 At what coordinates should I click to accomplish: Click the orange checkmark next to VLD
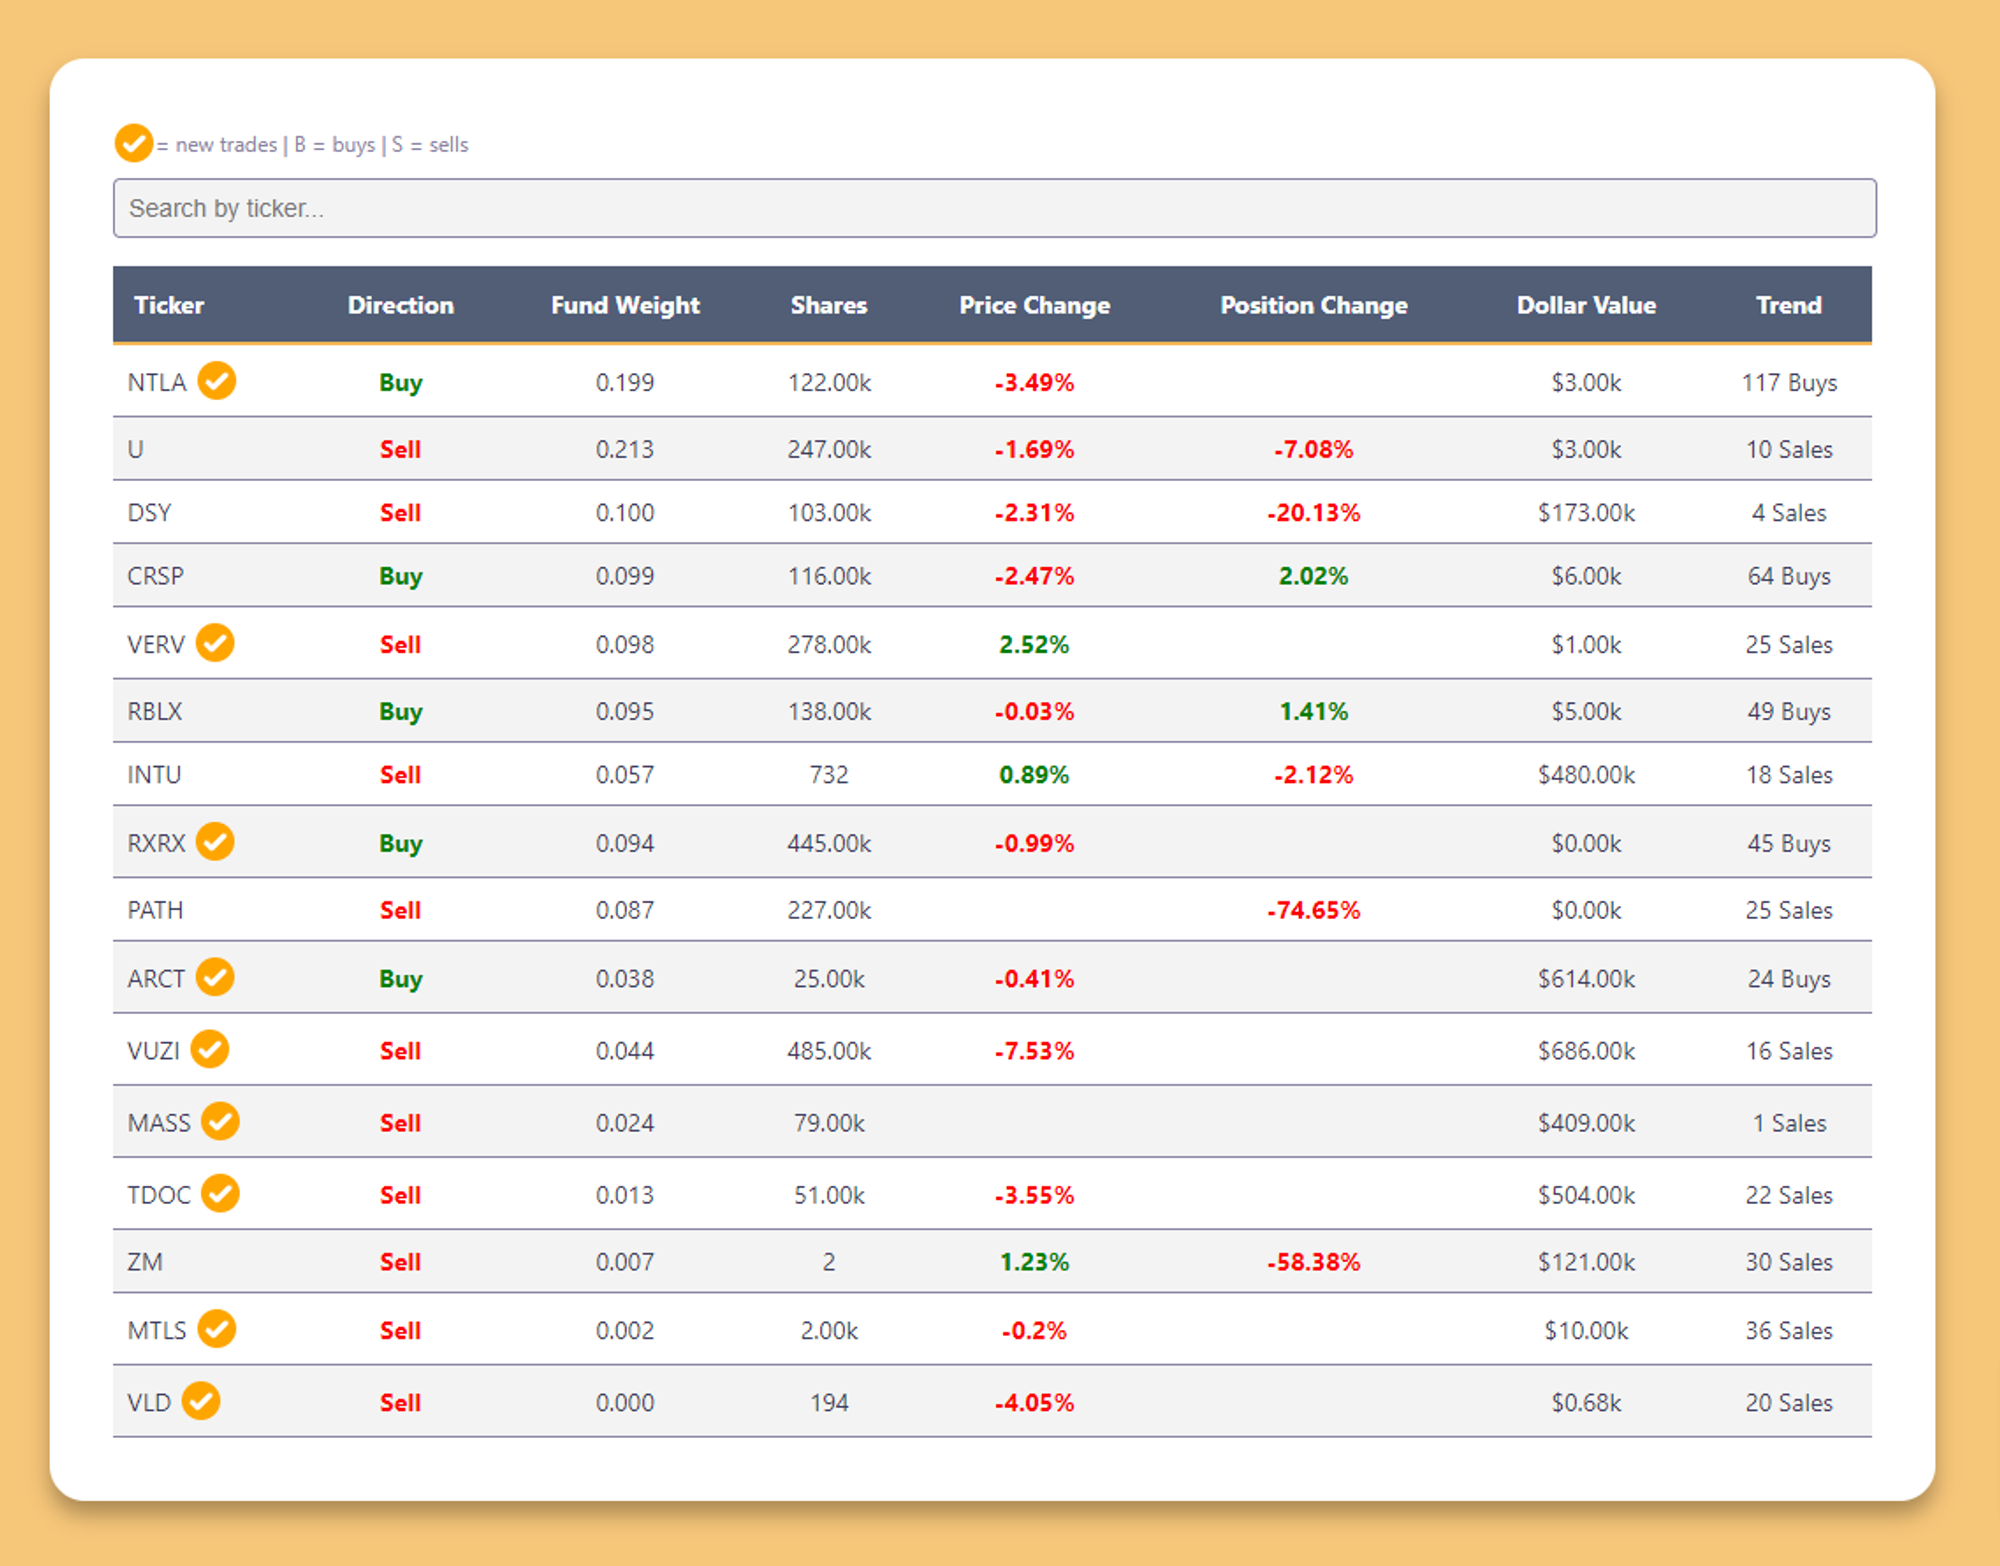pyautogui.click(x=201, y=1401)
